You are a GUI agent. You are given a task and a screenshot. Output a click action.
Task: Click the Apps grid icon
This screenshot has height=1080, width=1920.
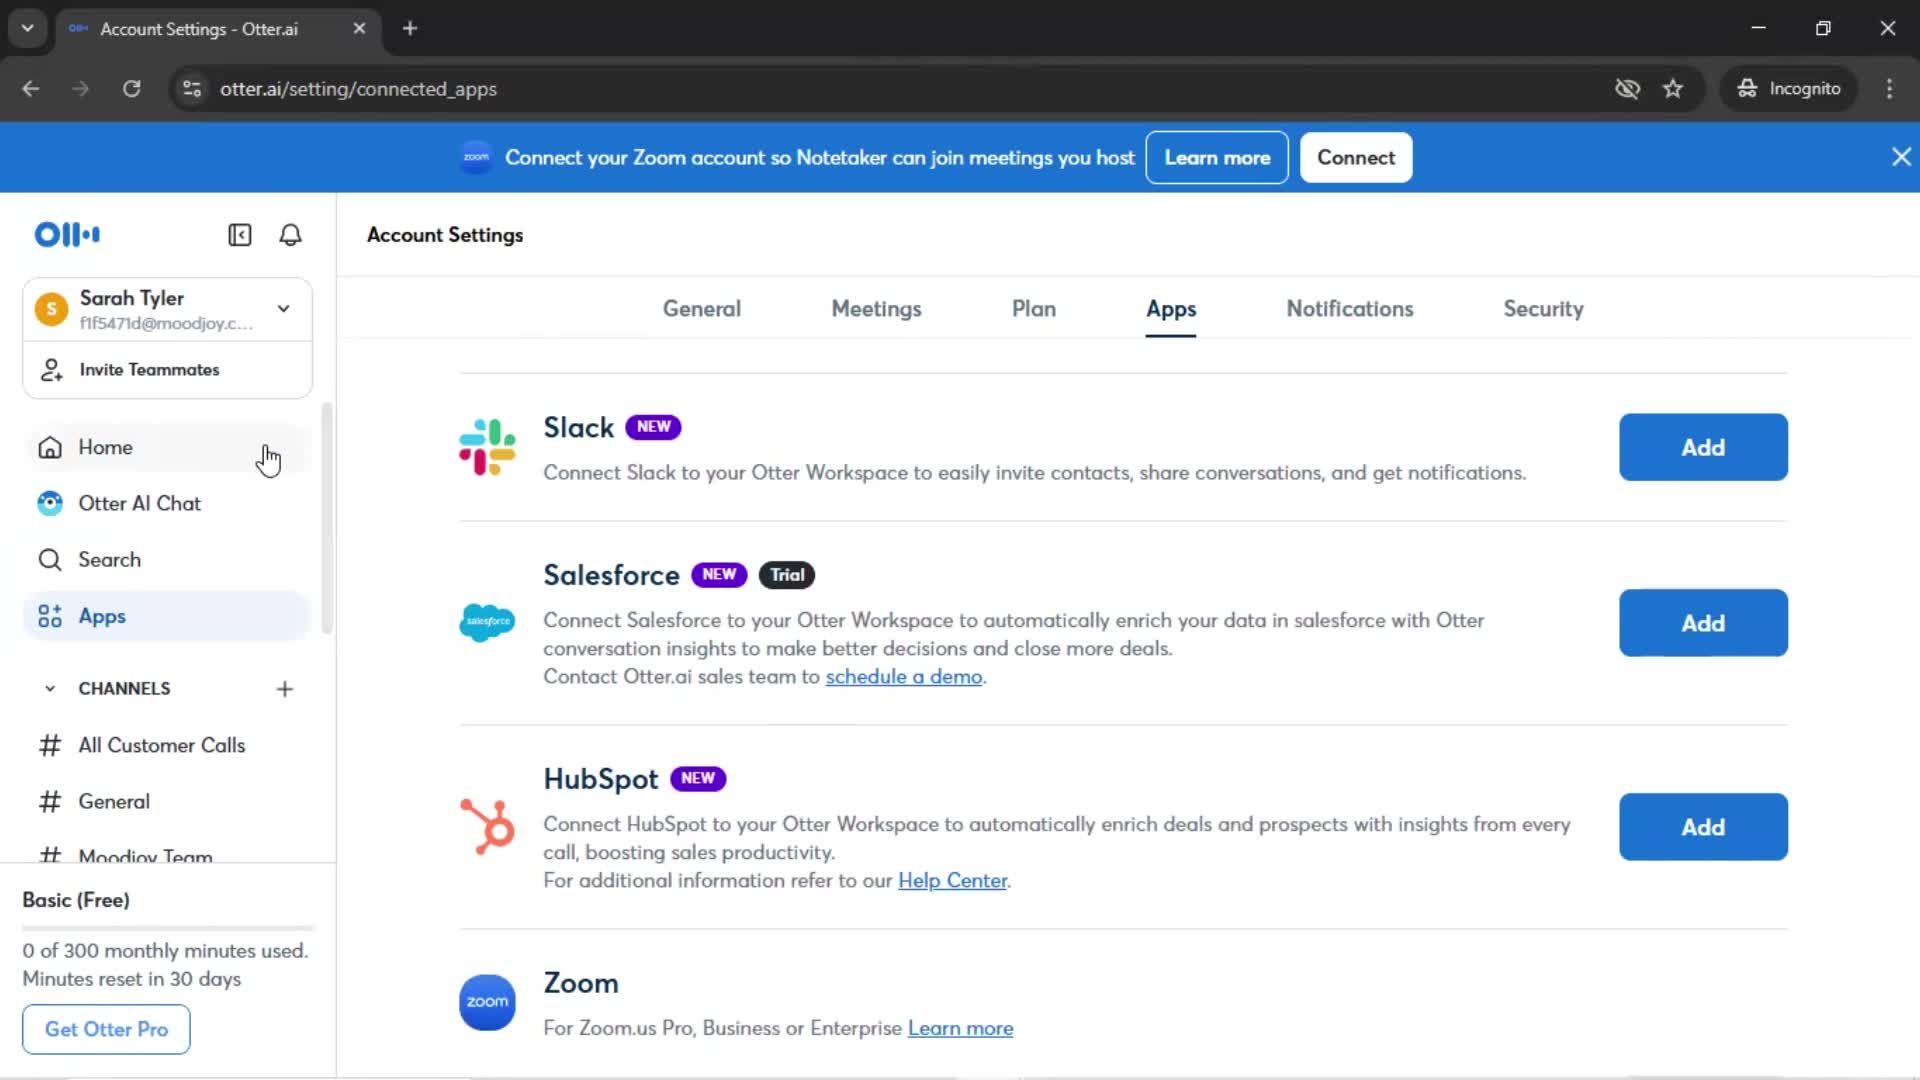point(50,616)
